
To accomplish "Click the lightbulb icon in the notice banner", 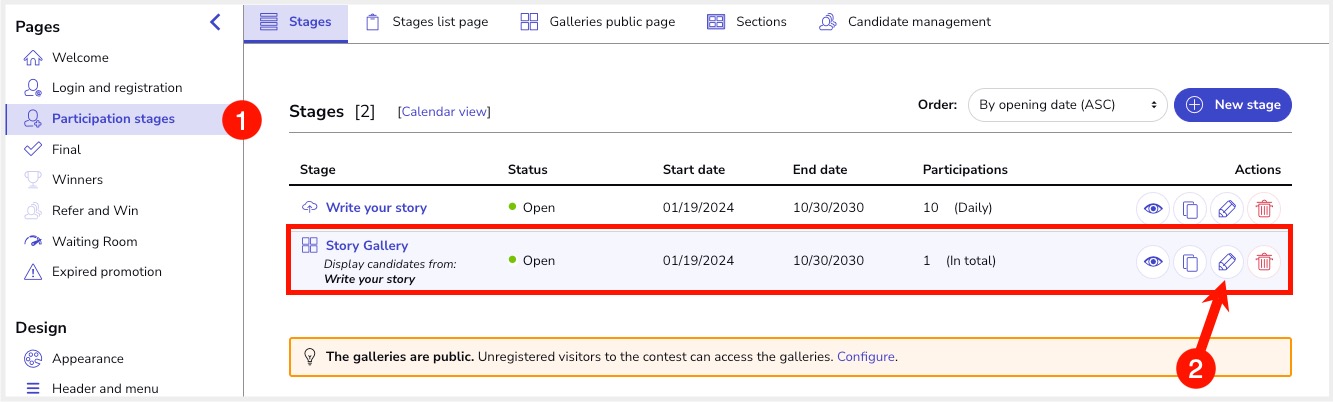I will [x=309, y=356].
